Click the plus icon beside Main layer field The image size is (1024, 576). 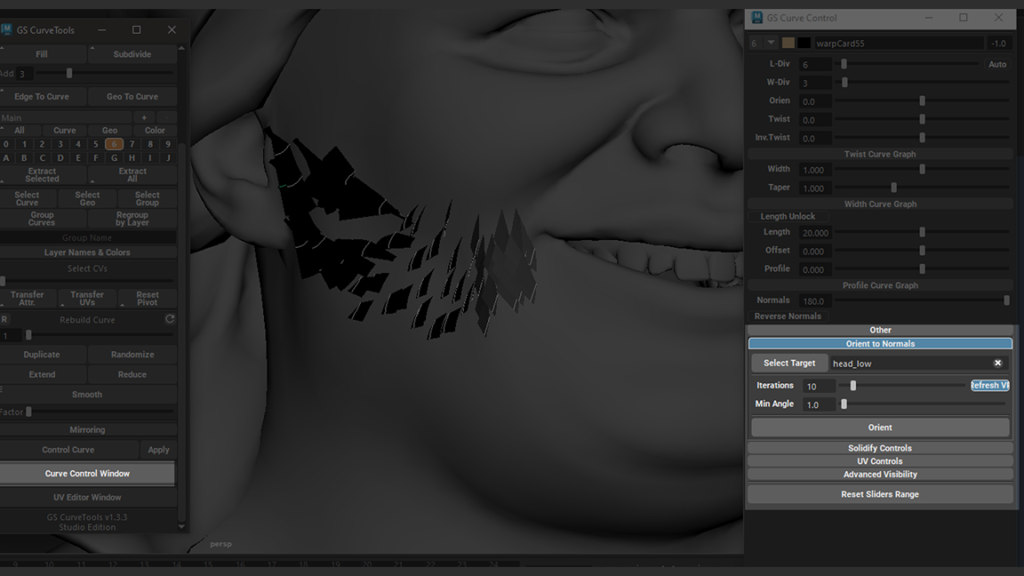pos(144,118)
